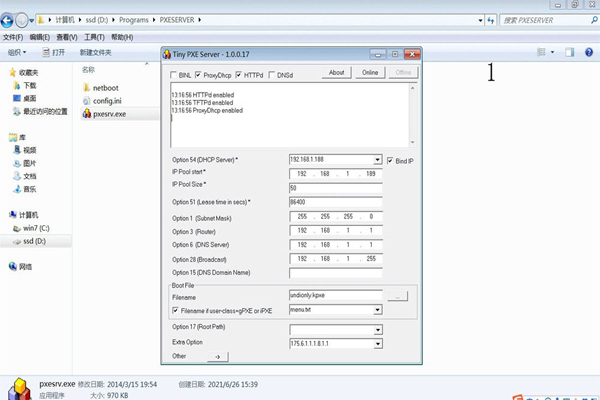The image size is (600, 400).
Task: Open the Option 17 Root Path dropdown
Action: point(377,330)
